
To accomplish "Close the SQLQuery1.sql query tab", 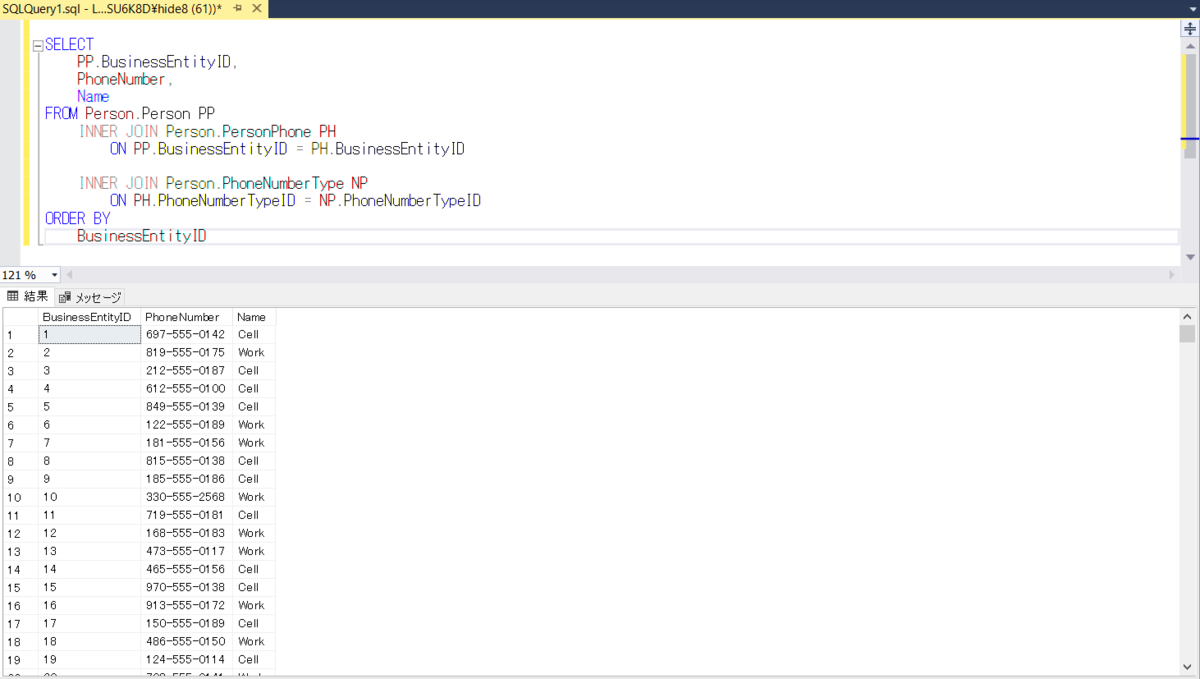I will pos(255,9).
